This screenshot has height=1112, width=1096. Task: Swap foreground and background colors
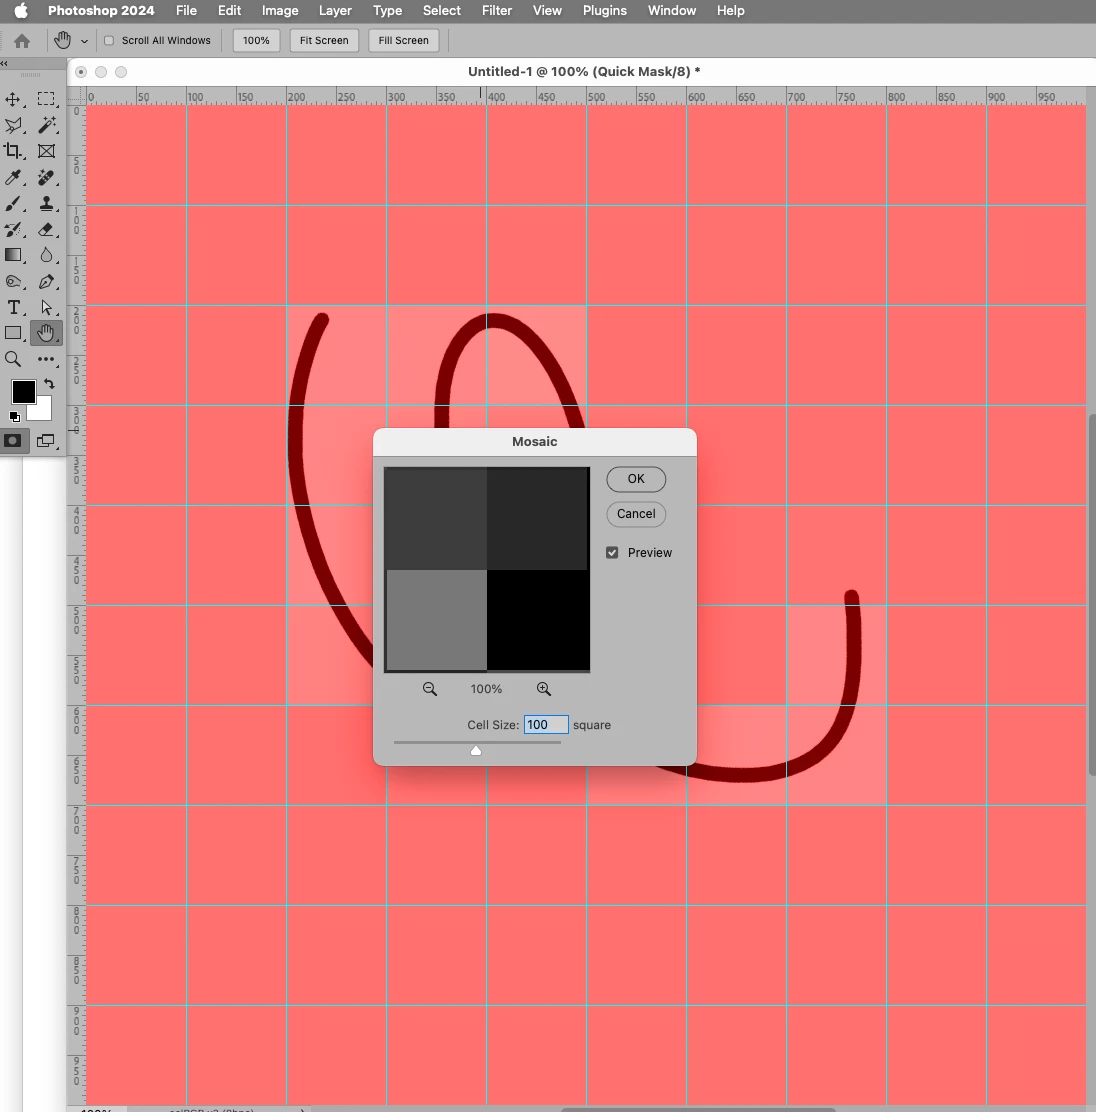(49, 384)
